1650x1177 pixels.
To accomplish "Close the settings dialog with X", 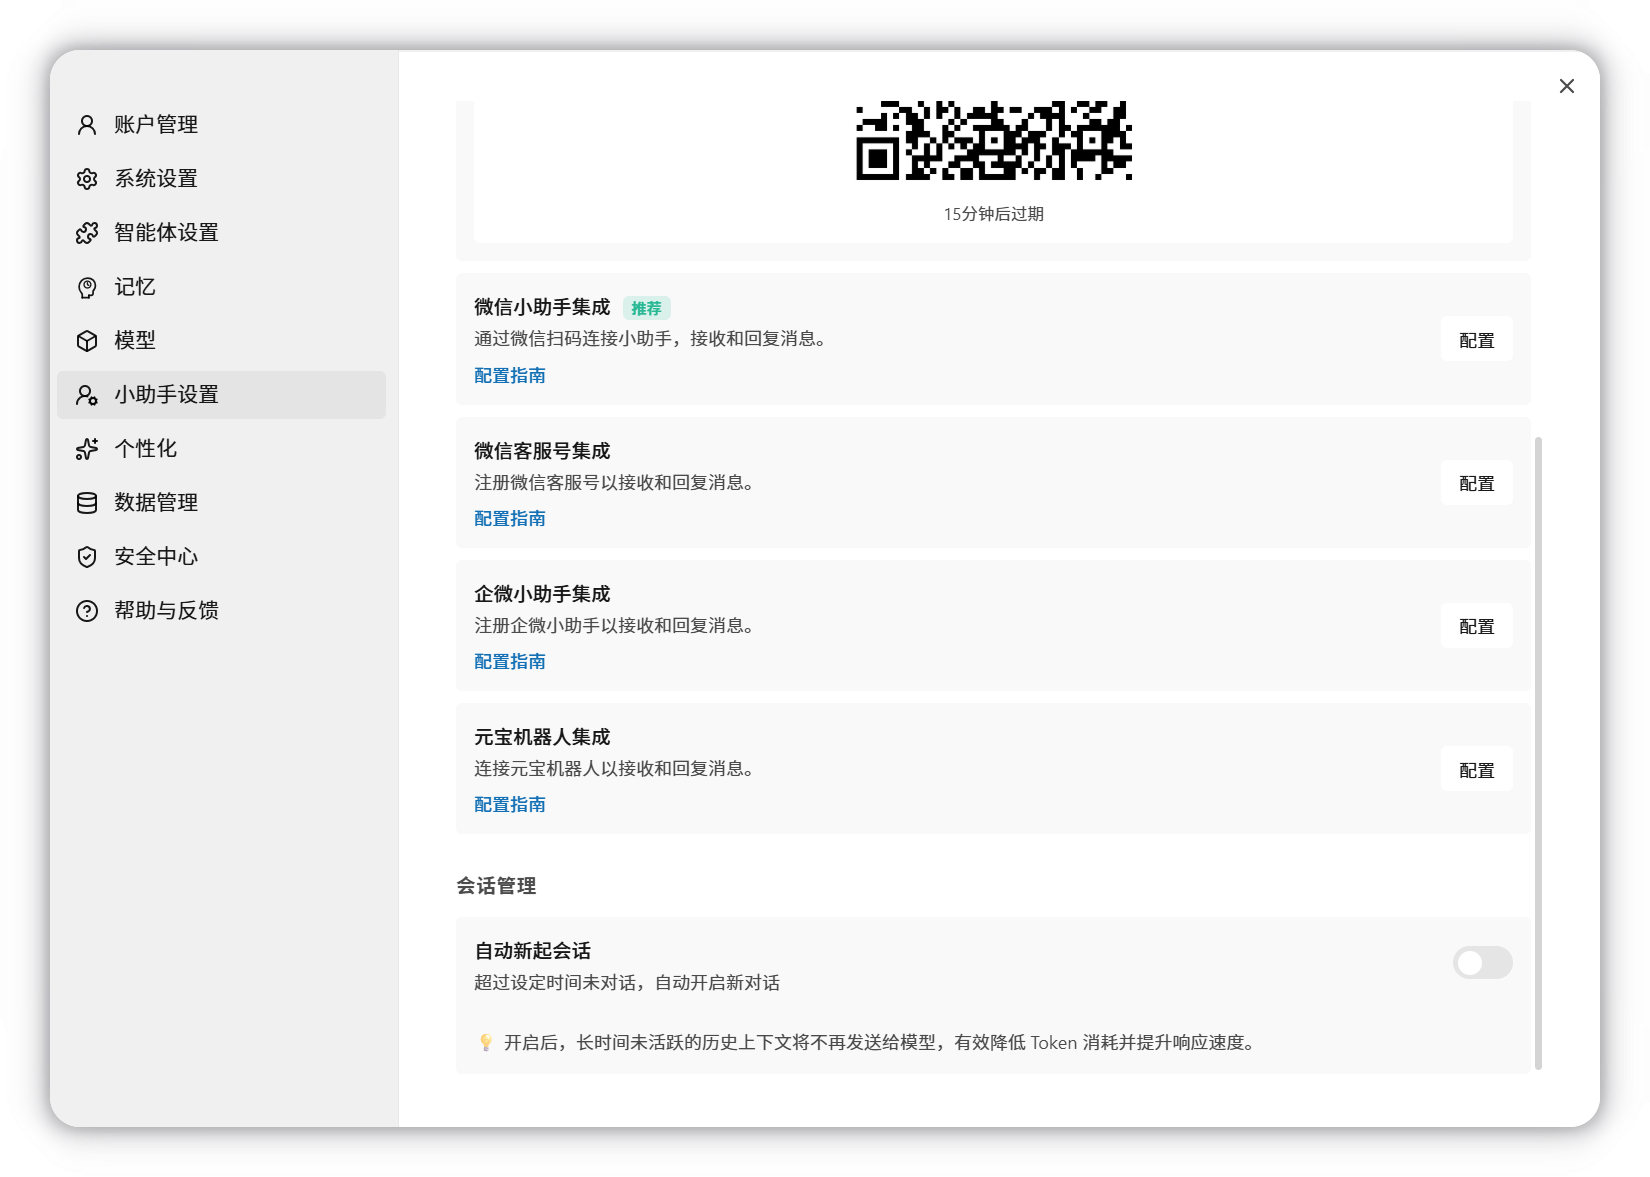I will click(x=1567, y=86).
